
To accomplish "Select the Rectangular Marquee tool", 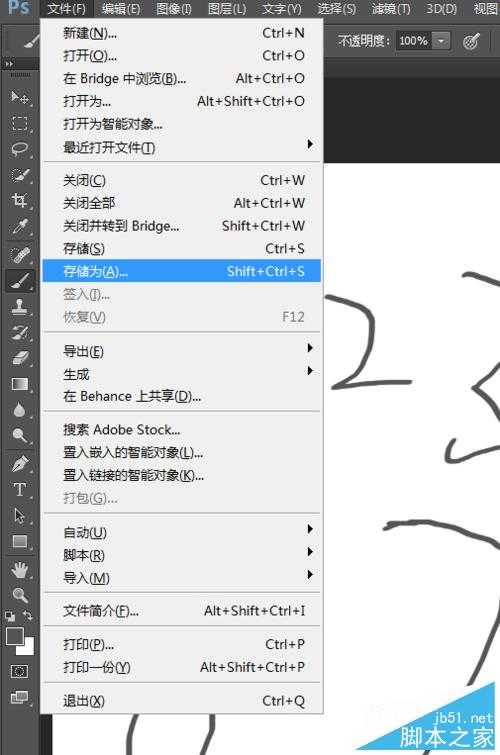I will (19, 123).
